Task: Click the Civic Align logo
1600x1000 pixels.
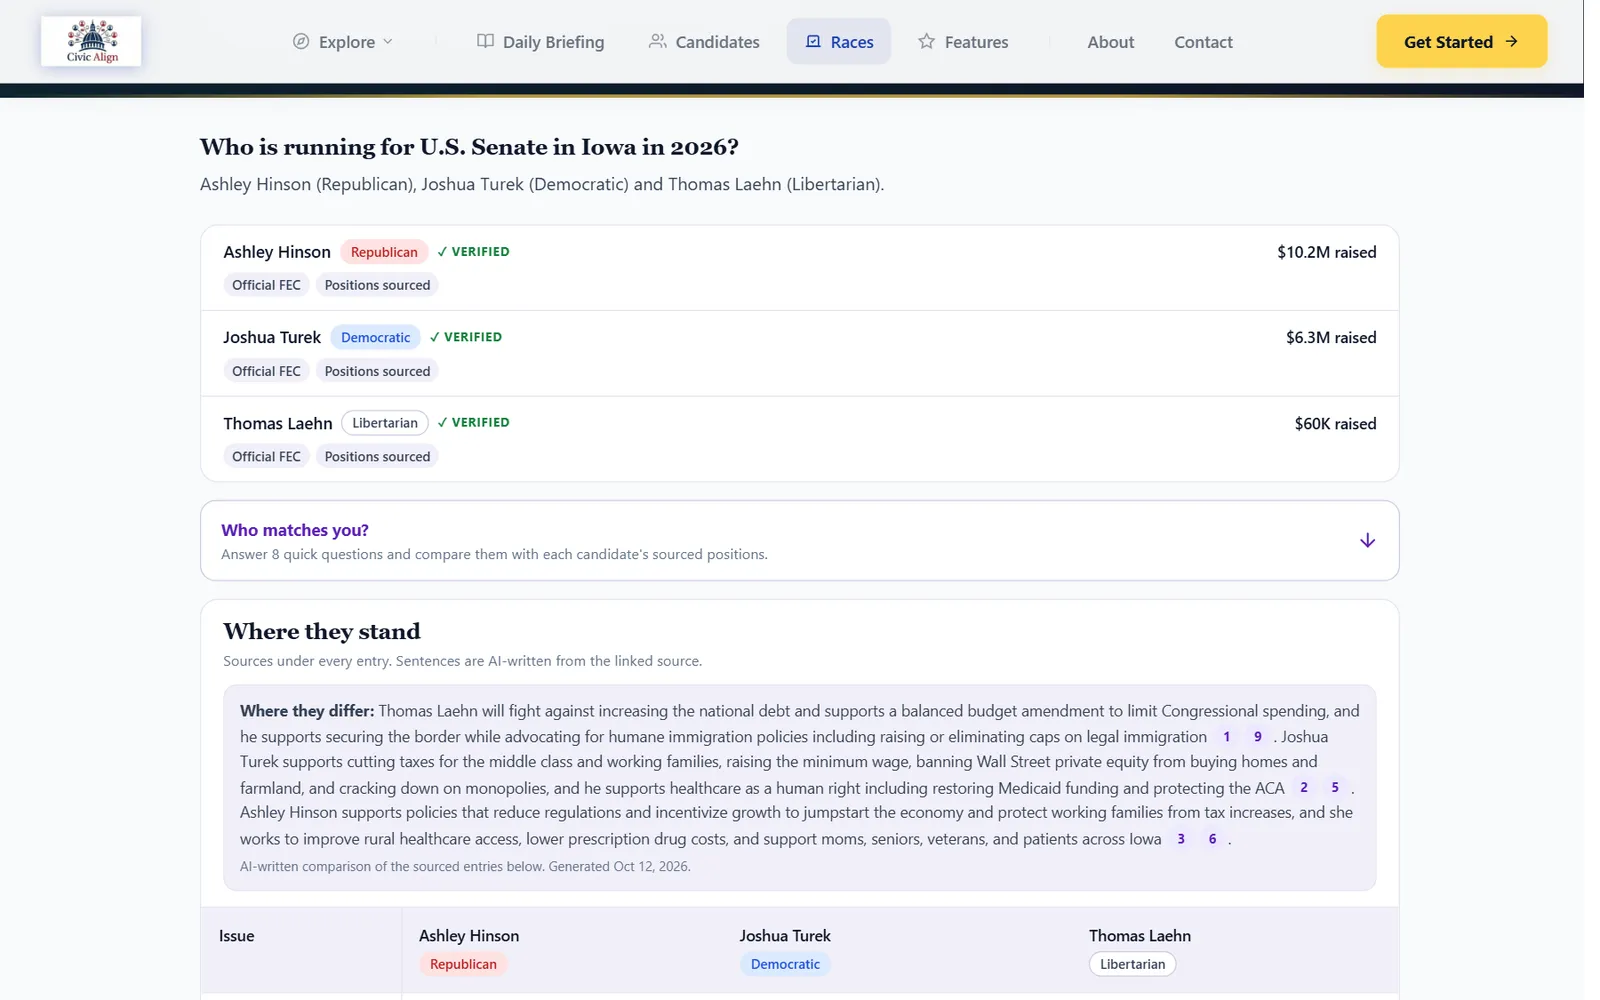Action: click(91, 41)
